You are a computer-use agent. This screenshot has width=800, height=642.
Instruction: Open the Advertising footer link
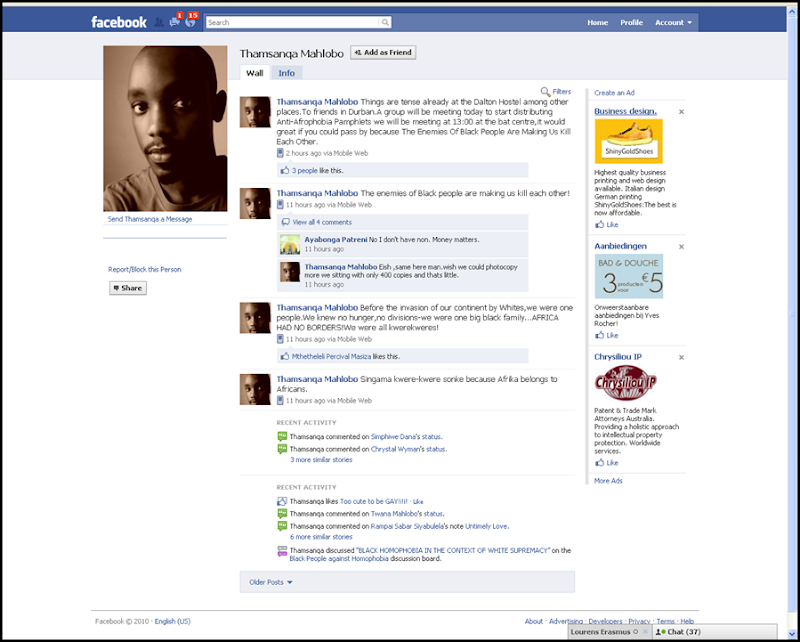click(x=566, y=621)
